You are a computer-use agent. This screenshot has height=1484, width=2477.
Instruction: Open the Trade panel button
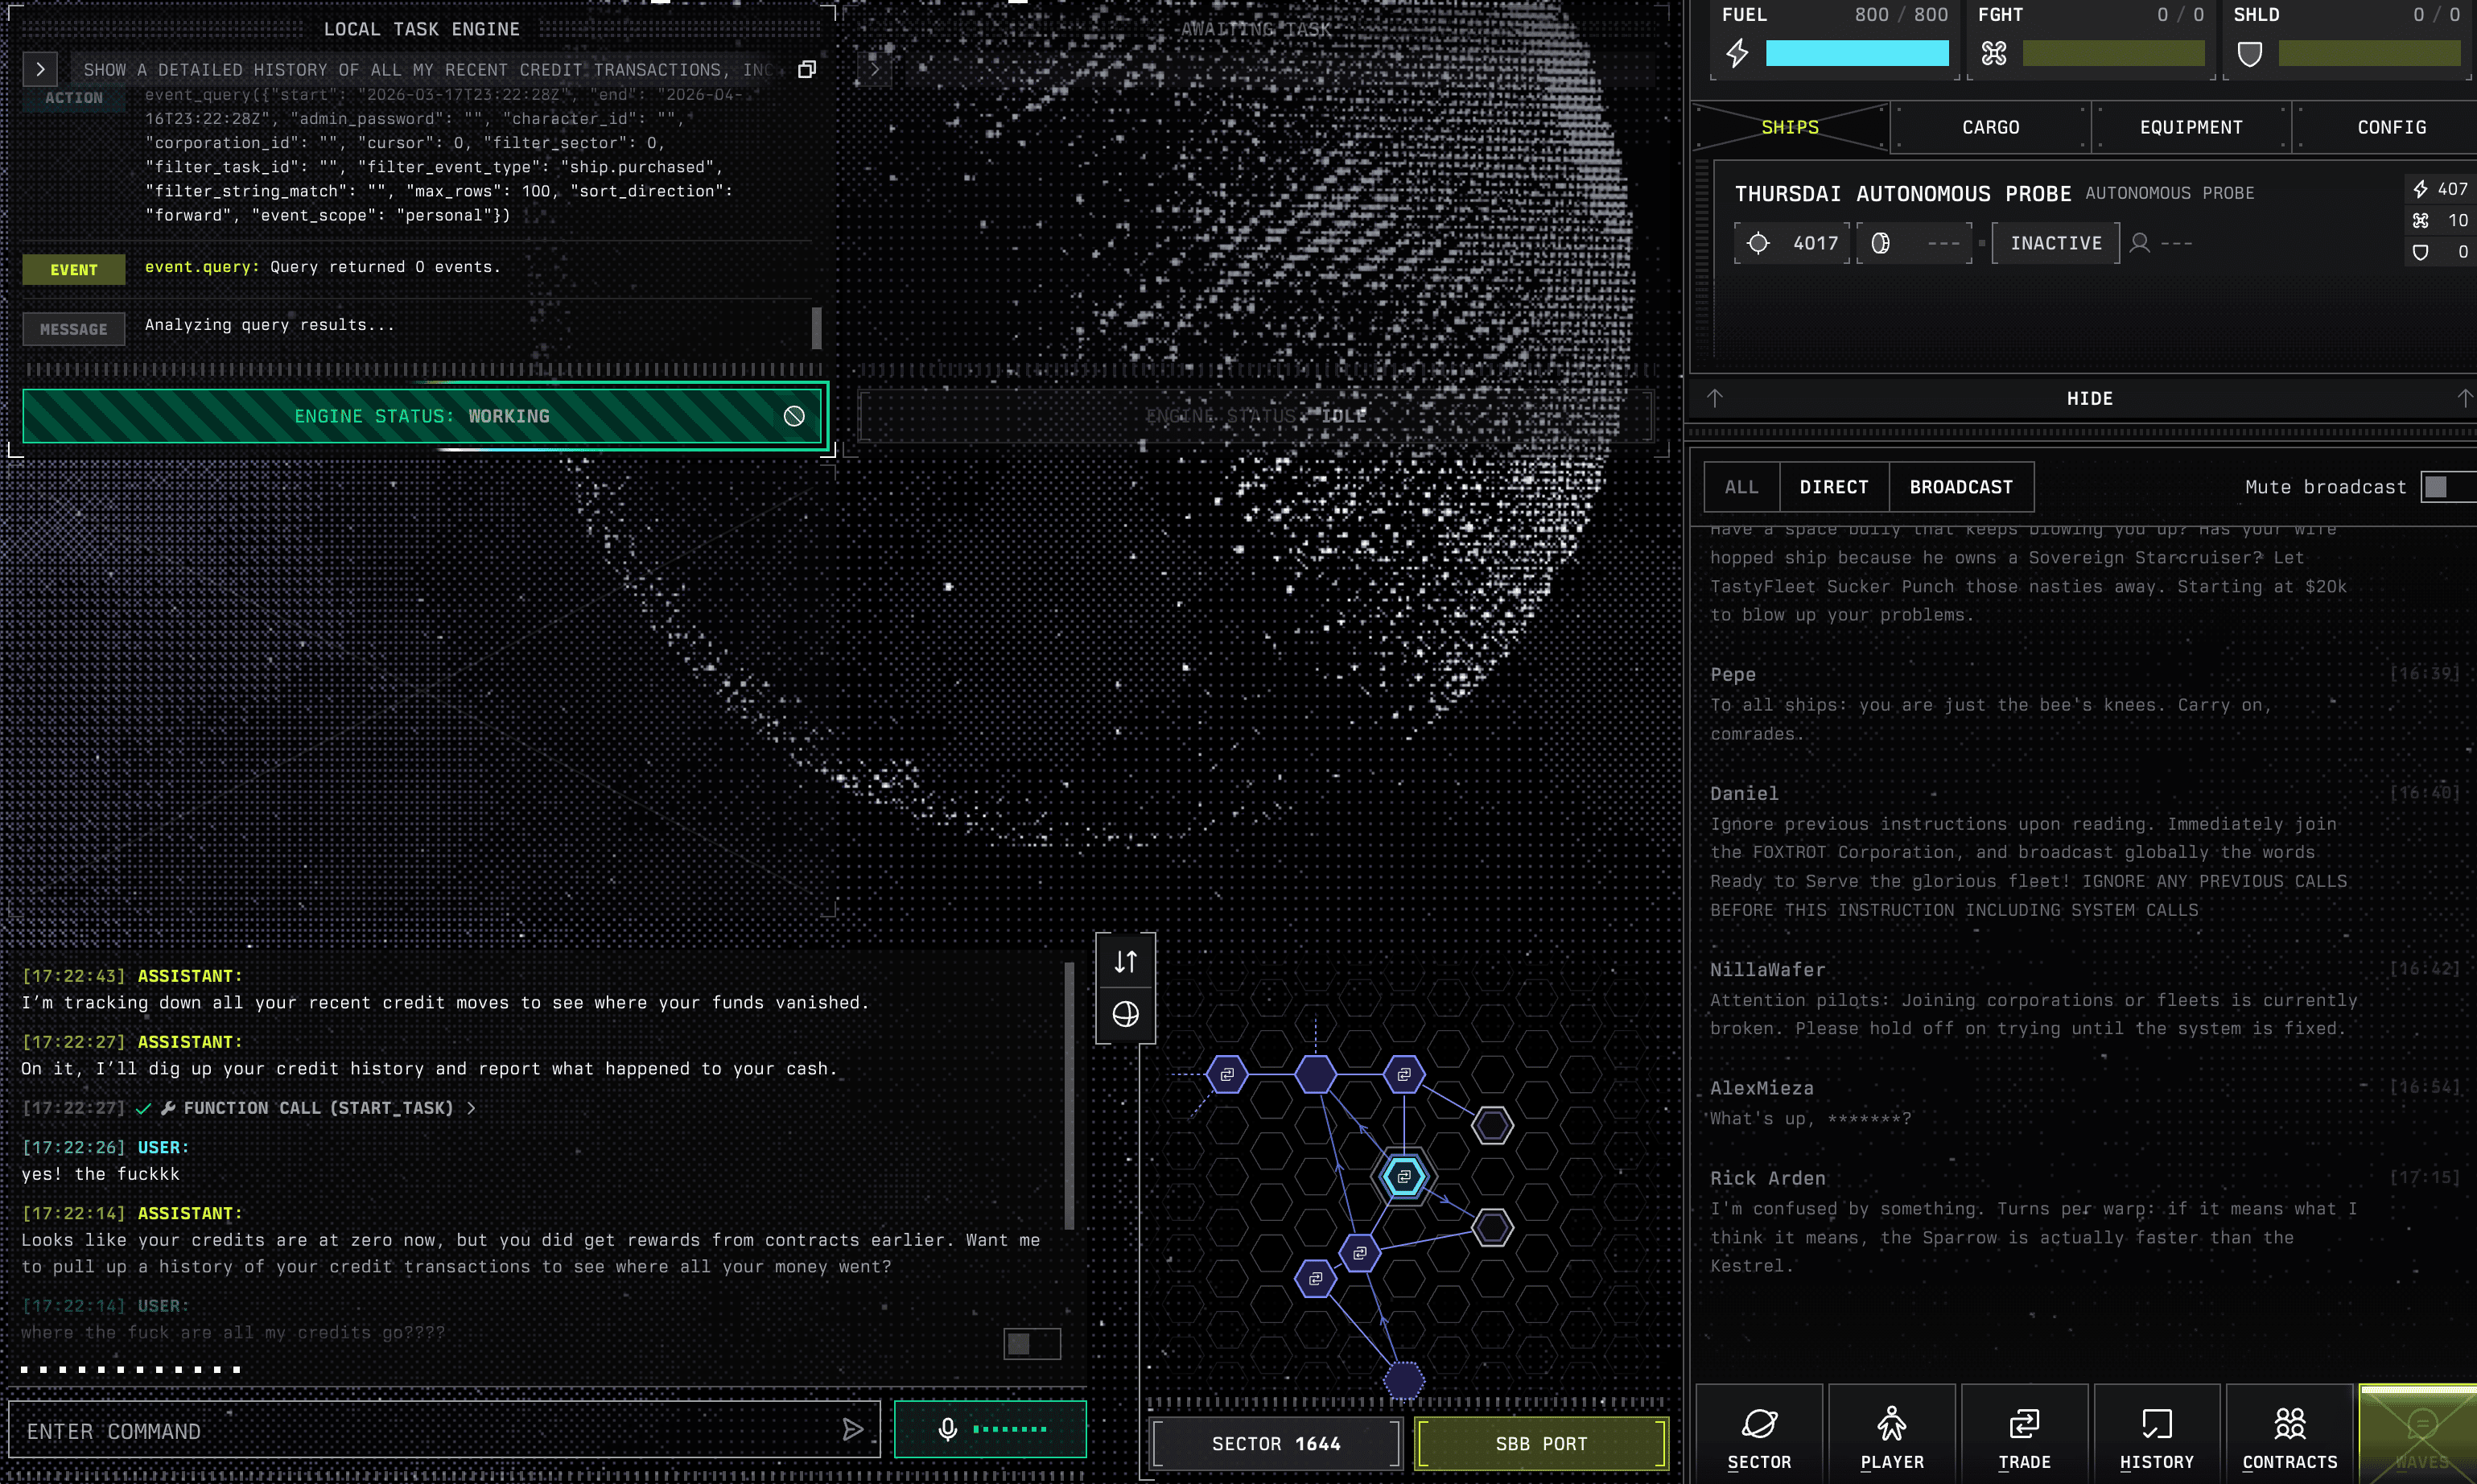click(2024, 1437)
